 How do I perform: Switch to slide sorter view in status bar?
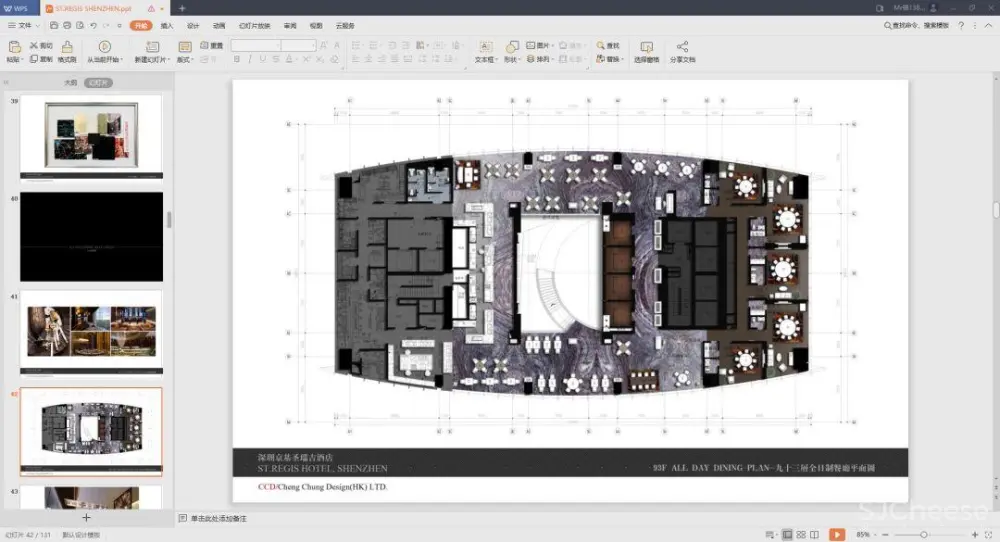[x=802, y=535]
